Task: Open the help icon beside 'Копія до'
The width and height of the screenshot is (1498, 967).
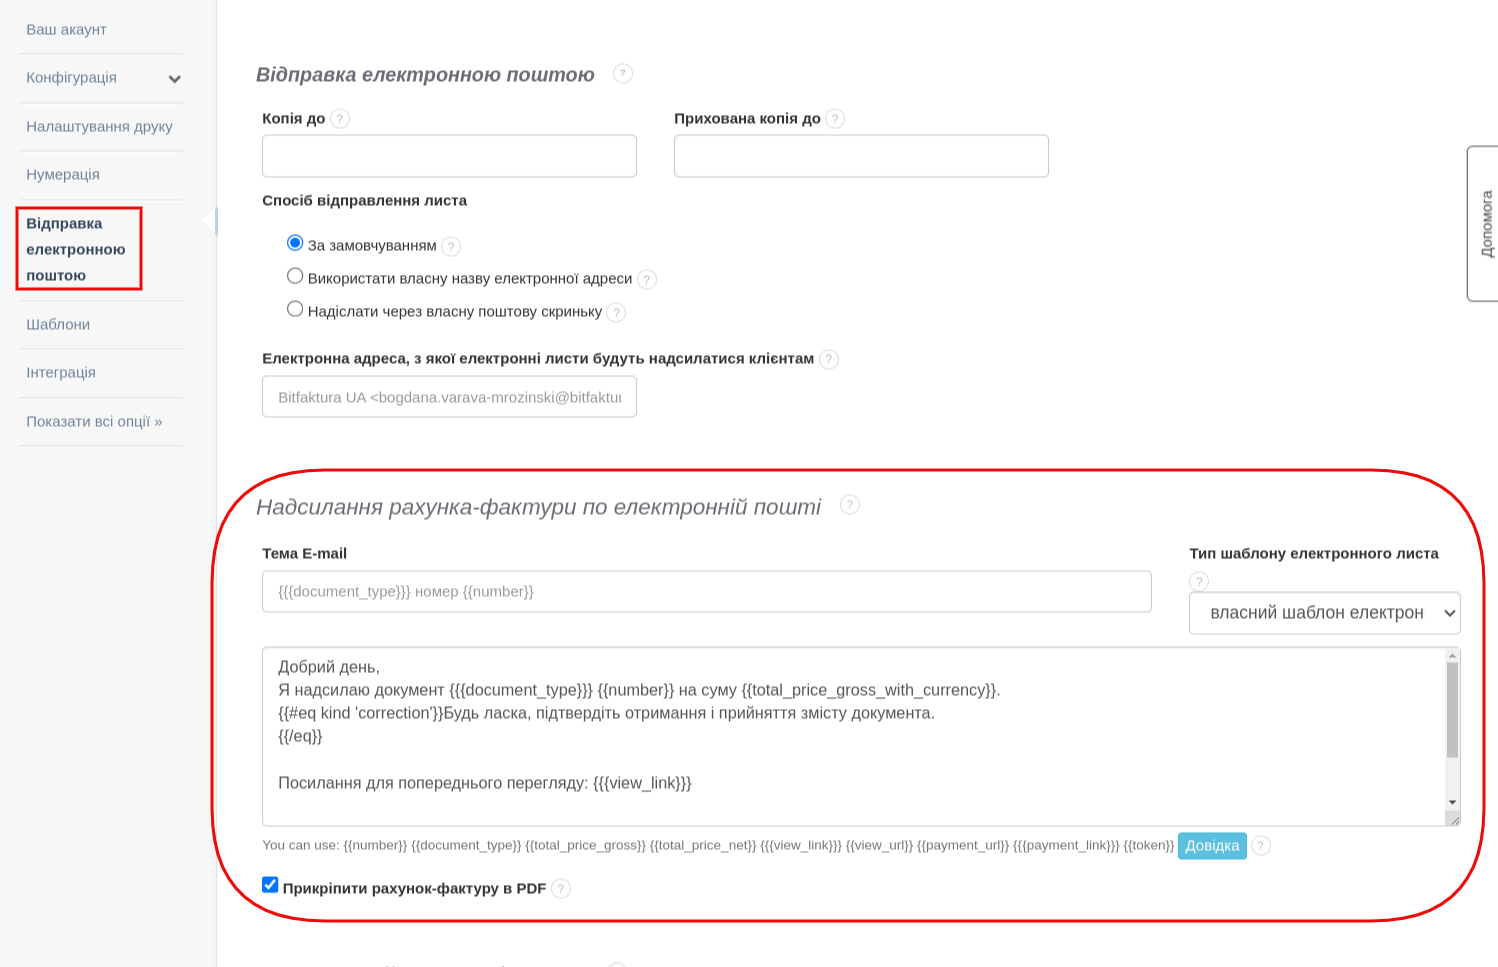Action: [339, 118]
